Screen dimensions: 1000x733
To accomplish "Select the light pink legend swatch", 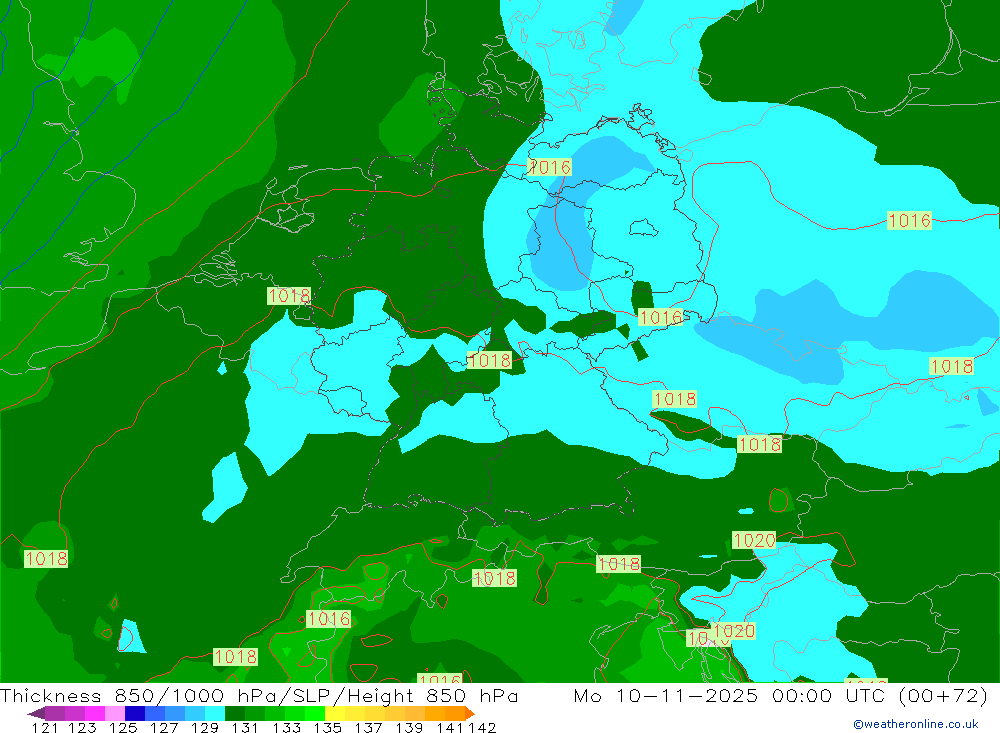I will click(115, 713).
